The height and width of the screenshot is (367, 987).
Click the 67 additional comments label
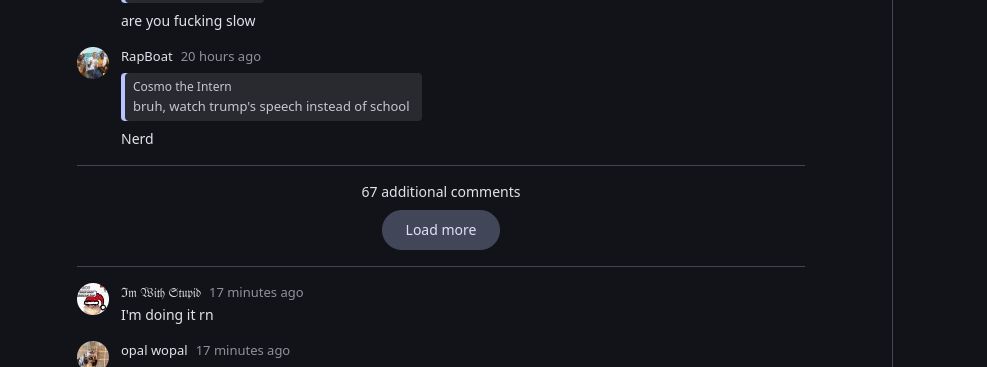coord(441,192)
